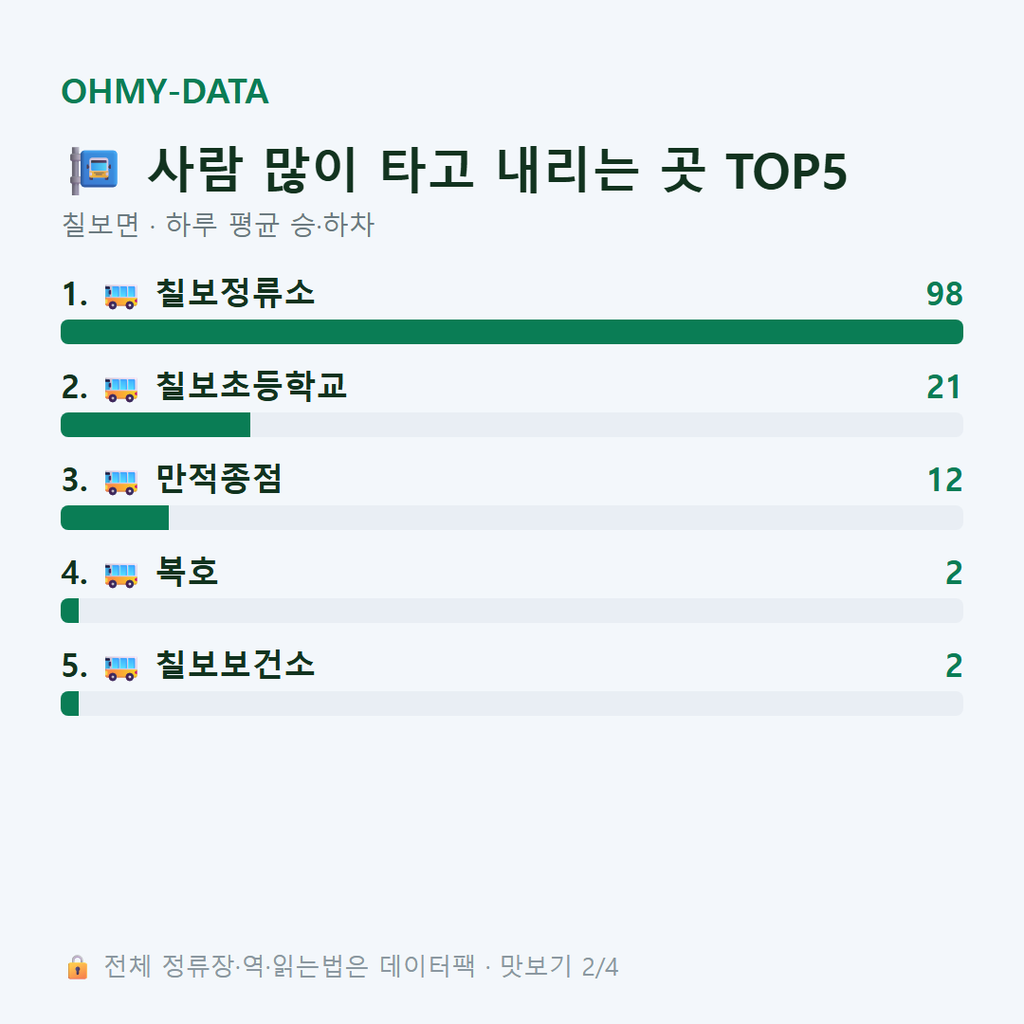Click the full green bar for 칠보정류소
This screenshot has width=1024, height=1024.
pos(512,332)
